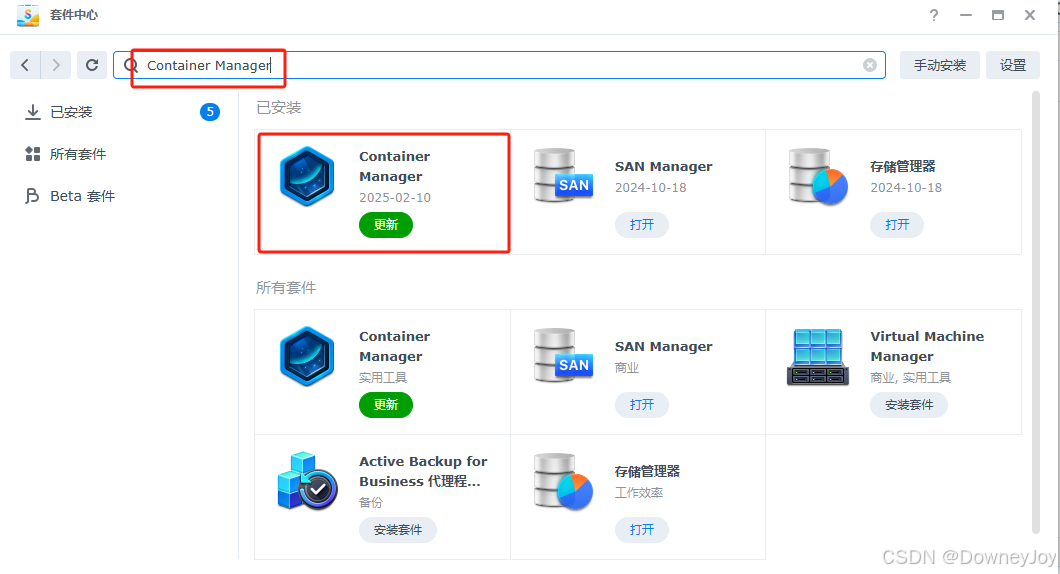Image resolution: width=1060 pixels, height=574 pixels.
Task: Click the 商业, 实用工具 category text
Action: (910, 377)
